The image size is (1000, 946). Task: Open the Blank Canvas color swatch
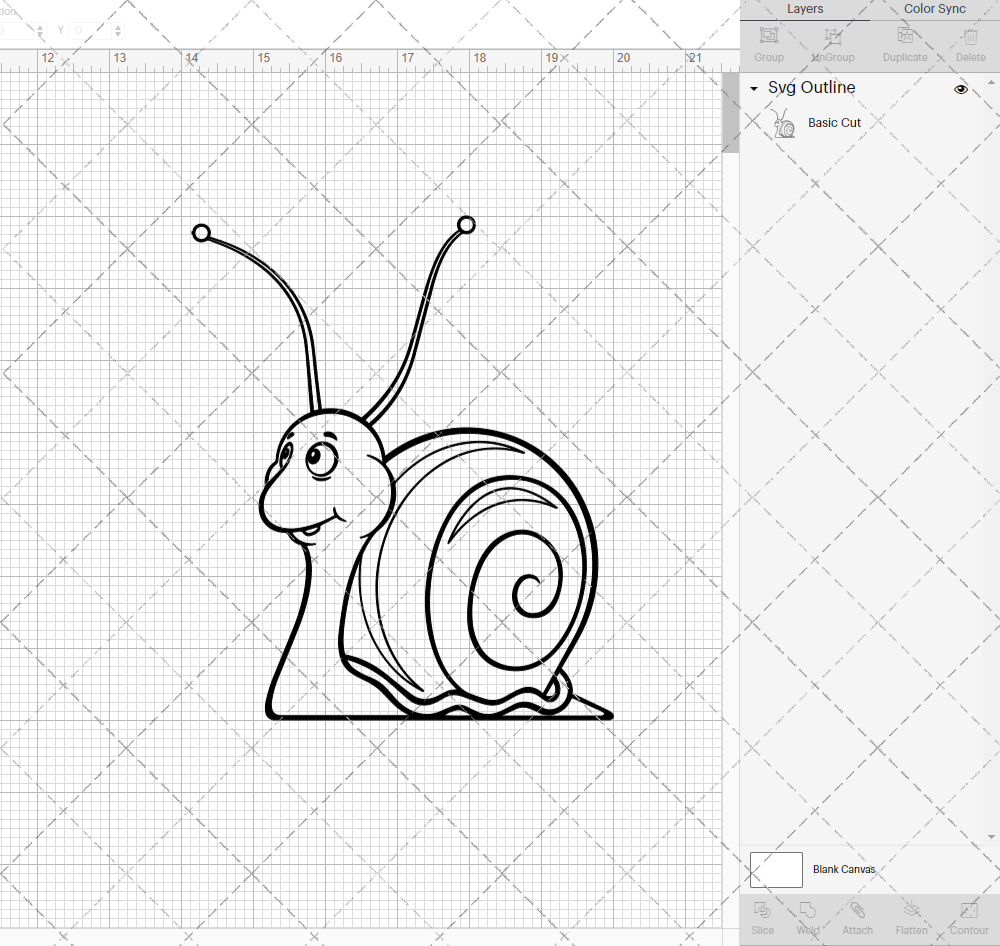point(776,869)
